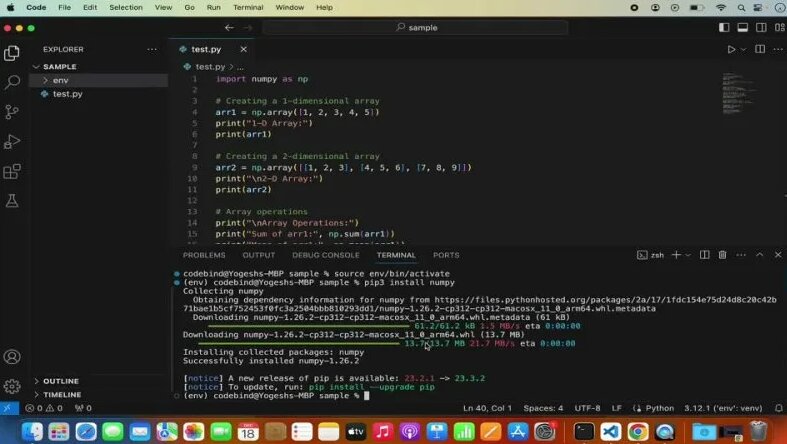Open Explorer Views and More Actions ellipsis

point(152,49)
